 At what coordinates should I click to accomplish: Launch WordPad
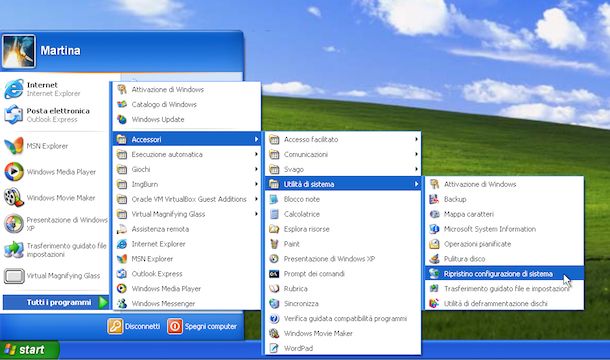click(x=343, y=348)
